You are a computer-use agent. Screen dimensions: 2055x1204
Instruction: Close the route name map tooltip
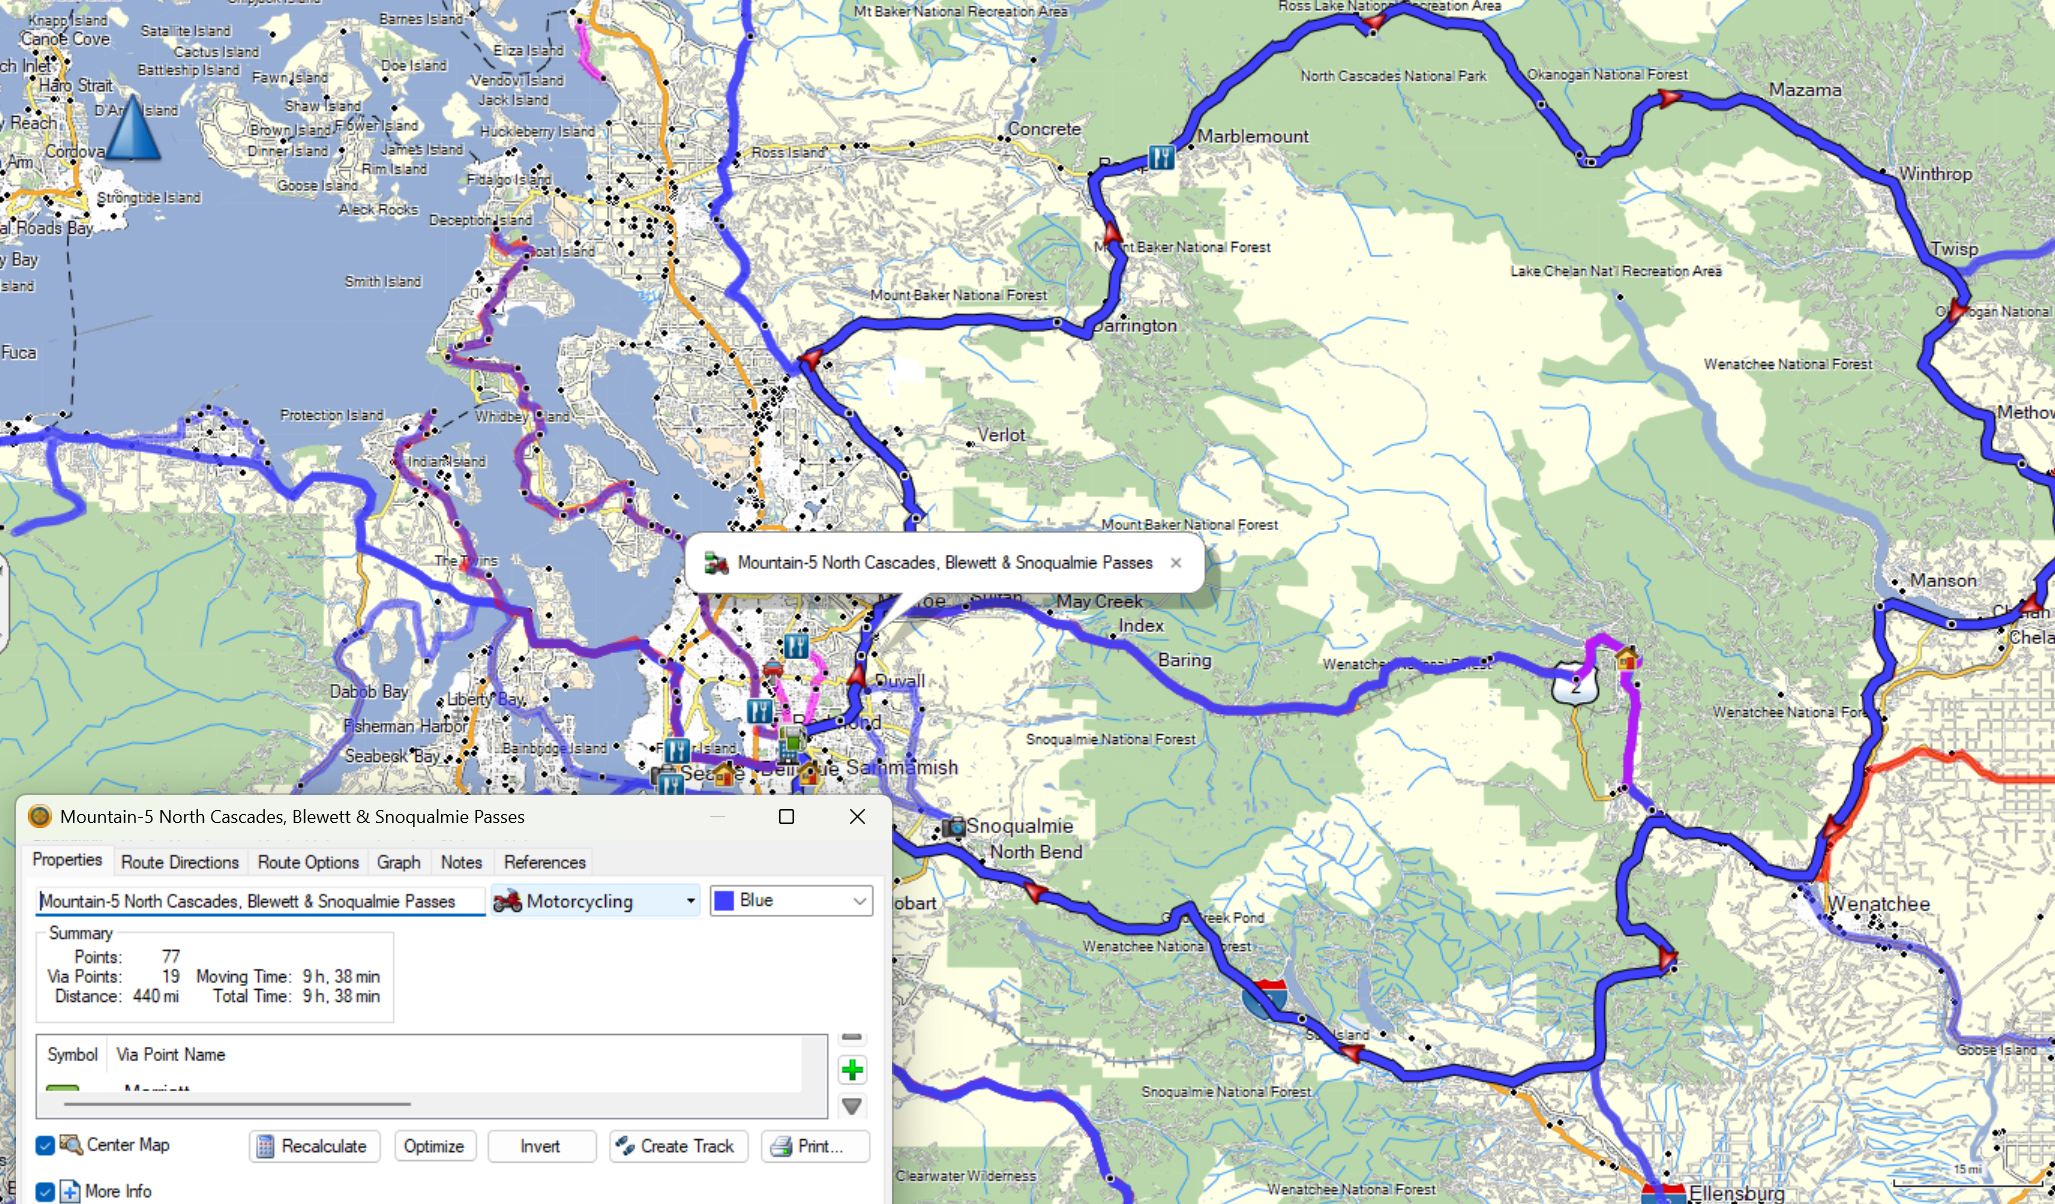(x=1176, y=563)
